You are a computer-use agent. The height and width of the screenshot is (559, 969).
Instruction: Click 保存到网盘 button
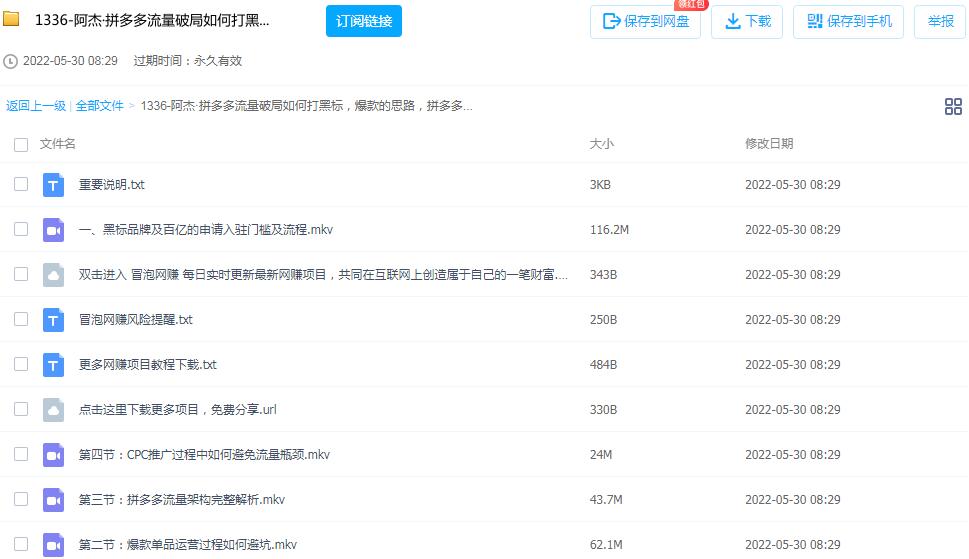coord(645,22)
